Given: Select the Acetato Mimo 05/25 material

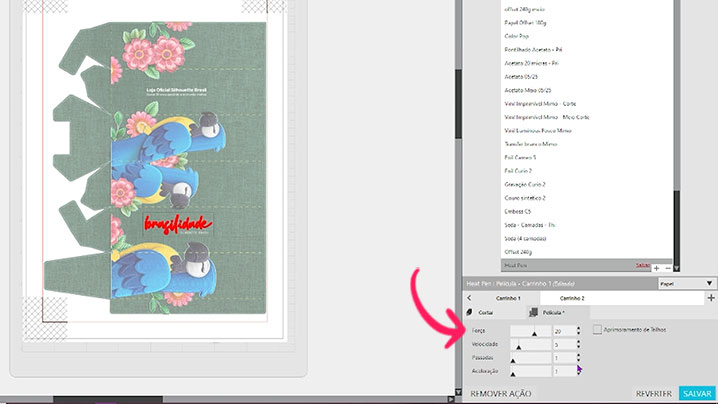Looking at the screenshot, I should click(x=528, y=90).
